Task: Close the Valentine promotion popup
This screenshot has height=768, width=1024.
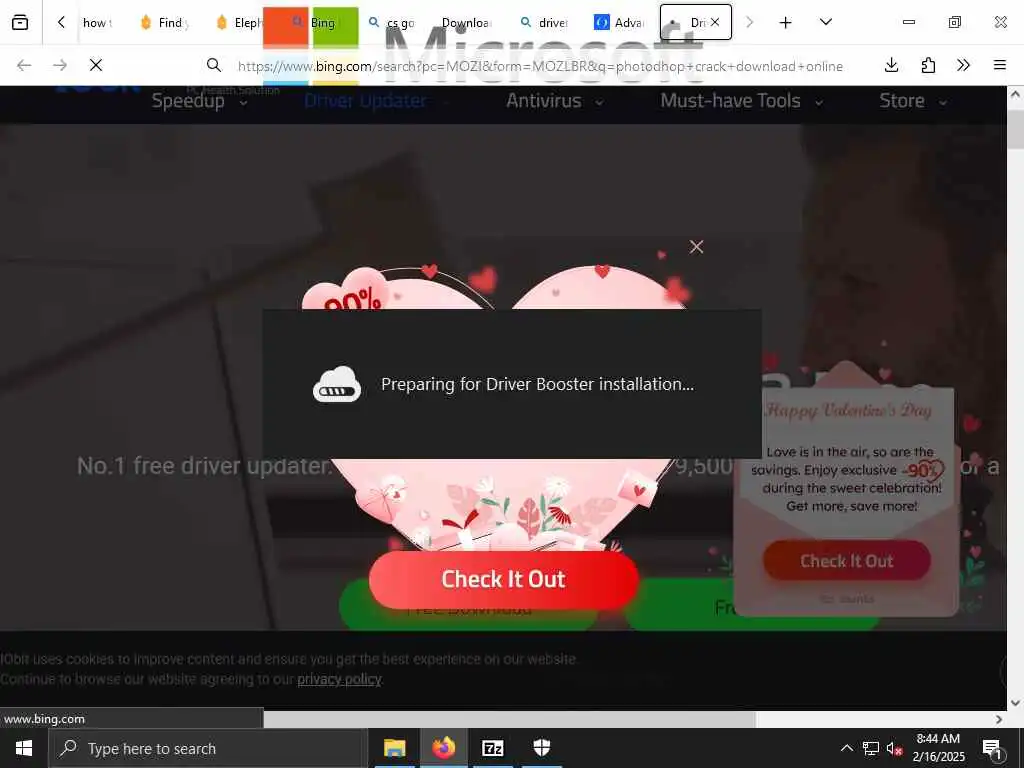Action: click(696, 247)
